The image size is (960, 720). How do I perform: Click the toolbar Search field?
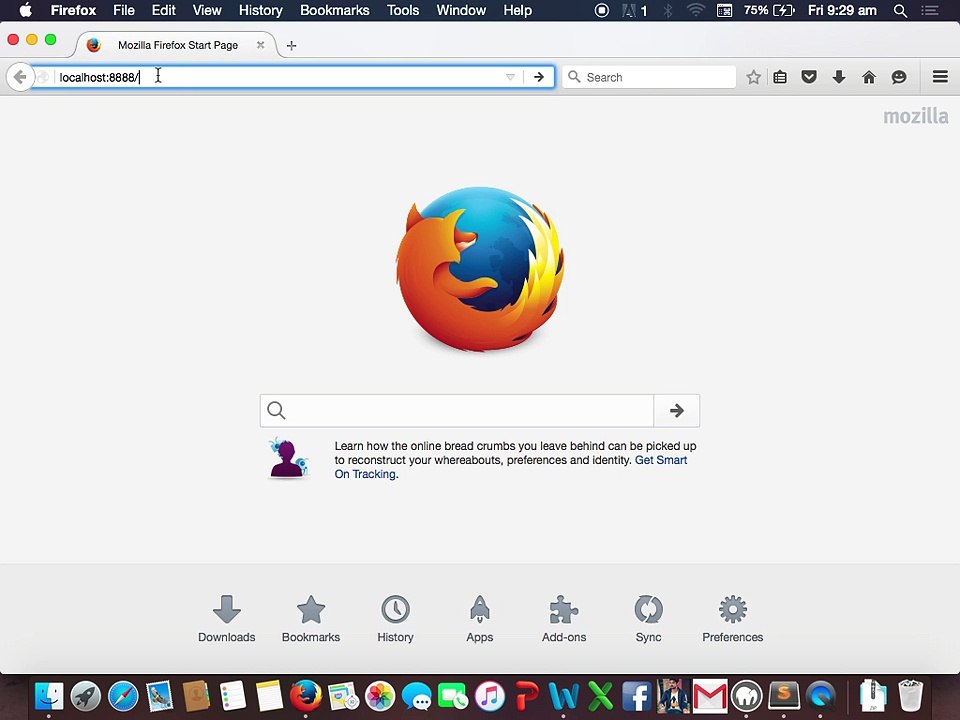[x=649, y=77]
